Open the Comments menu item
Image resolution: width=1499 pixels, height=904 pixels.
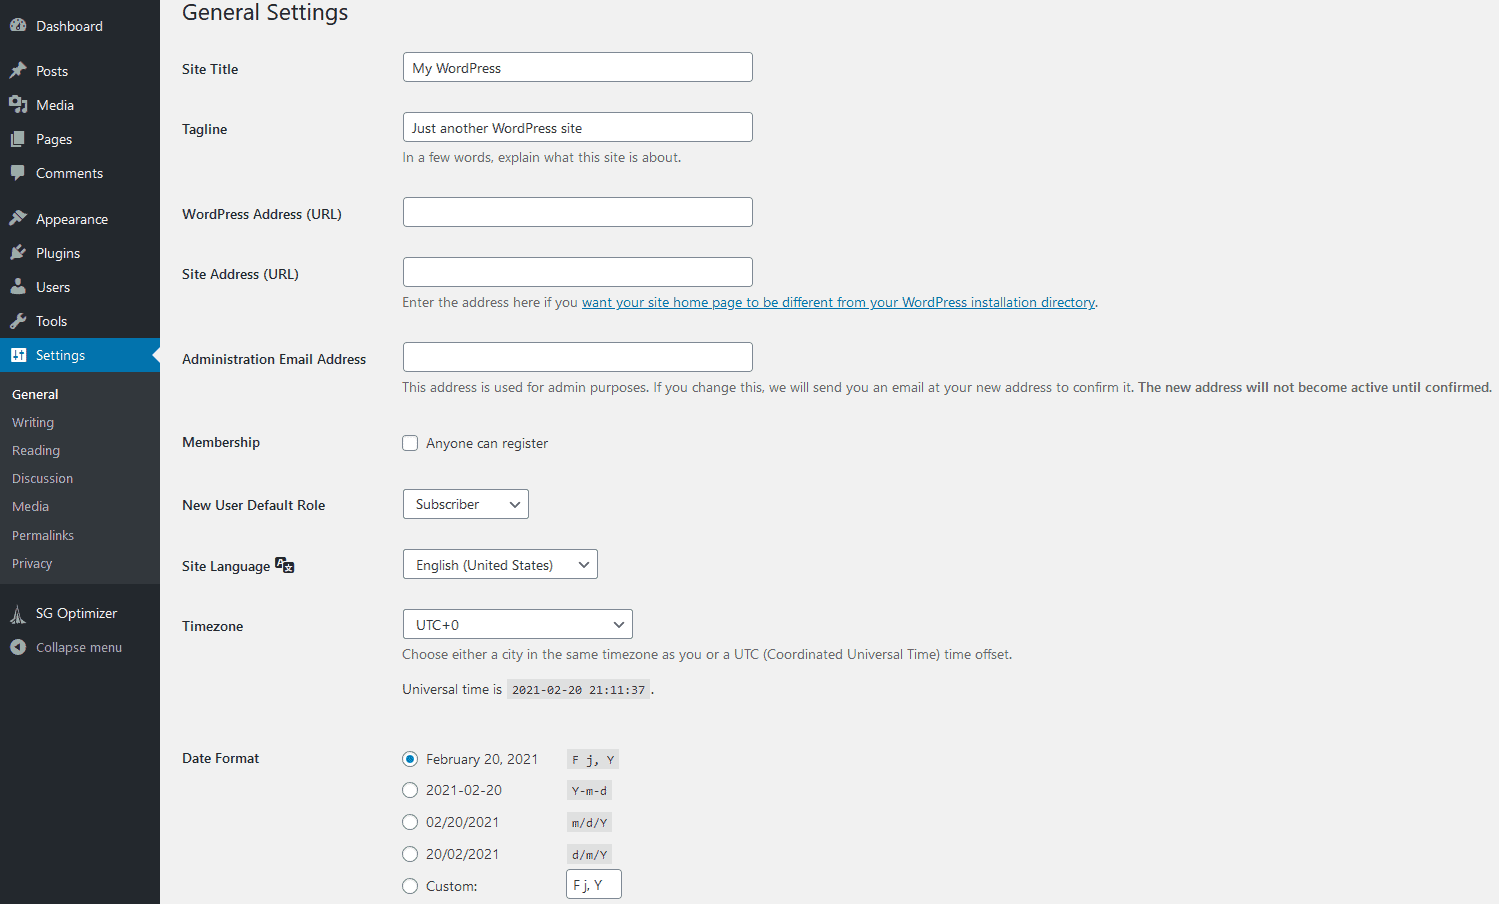(80, 173)
